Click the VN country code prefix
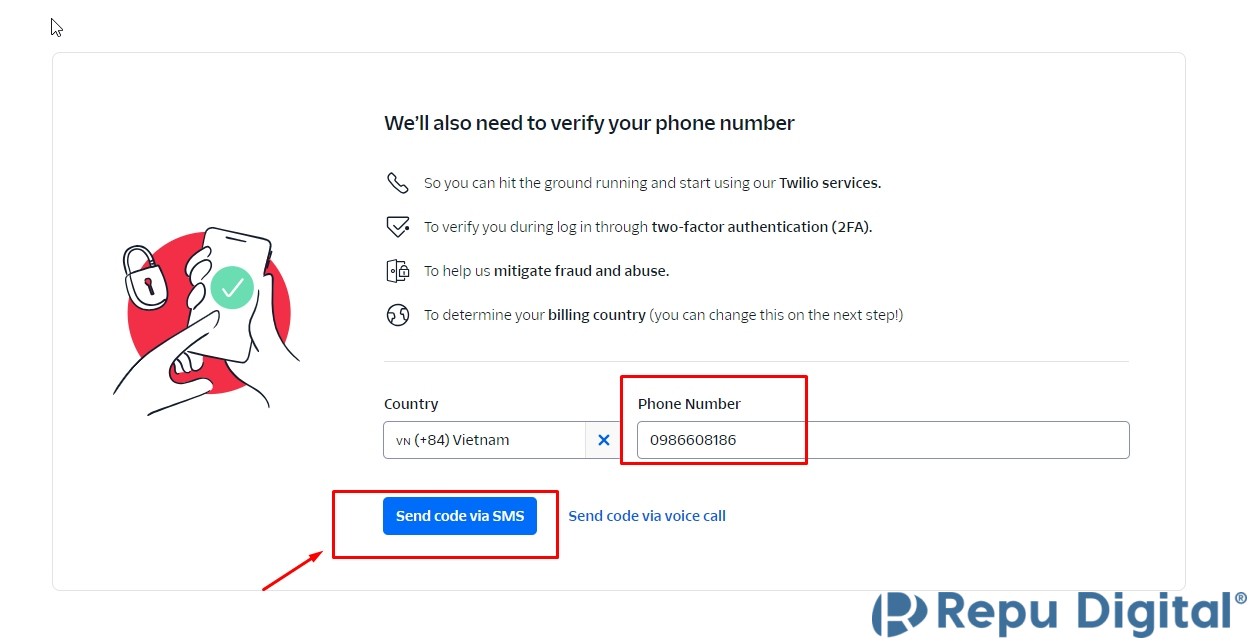 [403, 441]
